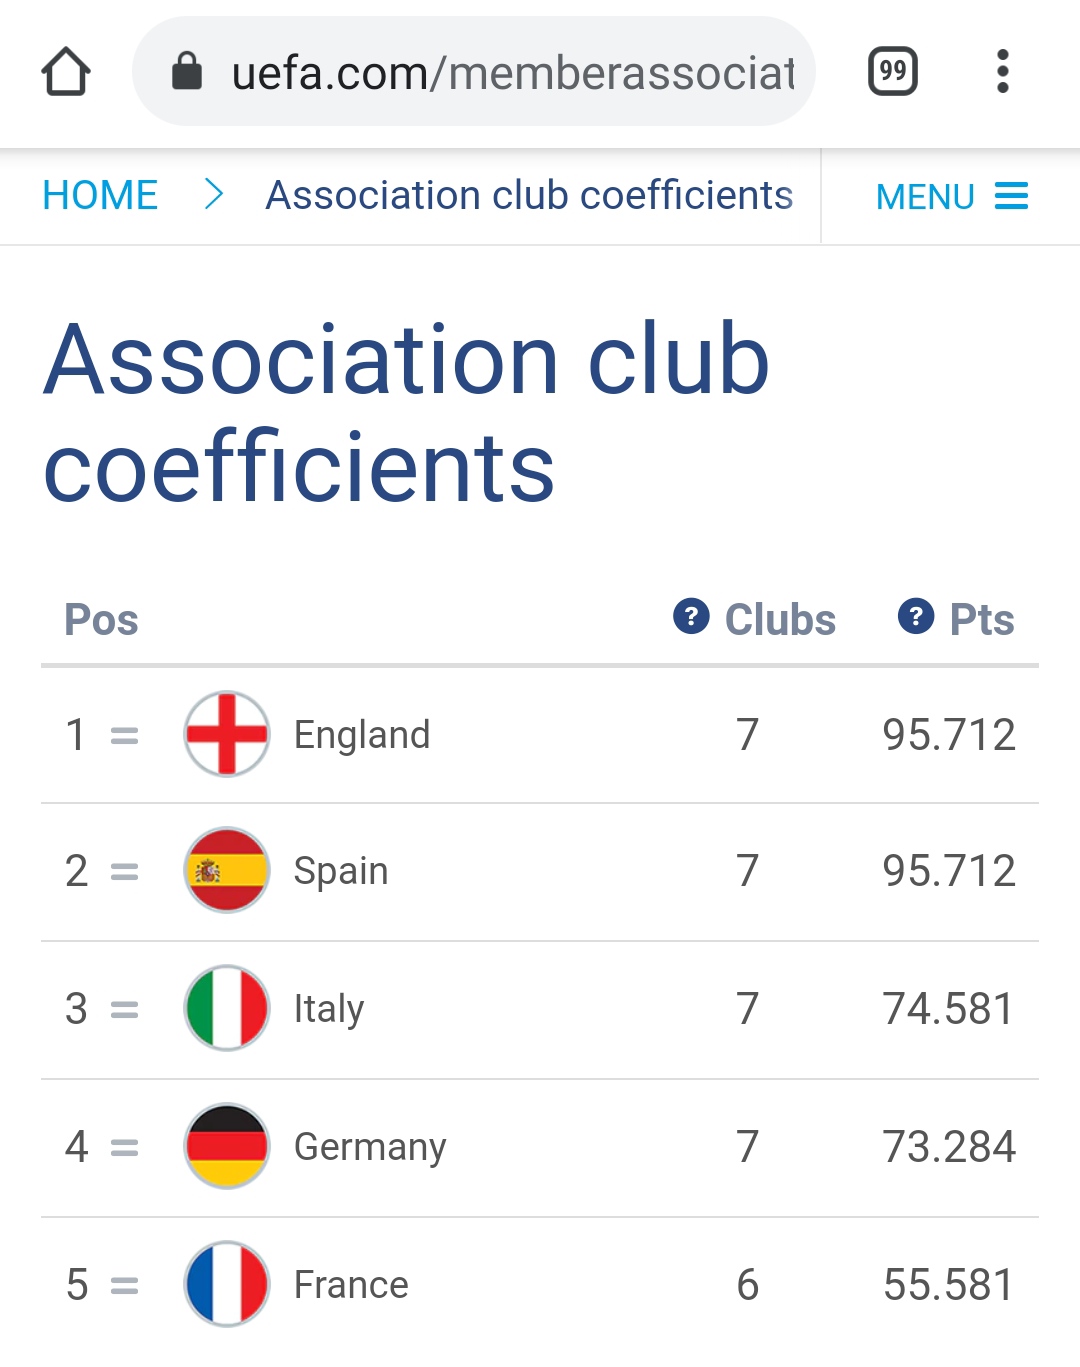Show help for Clubs column
The height and width of the screenshot is (1367, 1080).
click(691, 616)
